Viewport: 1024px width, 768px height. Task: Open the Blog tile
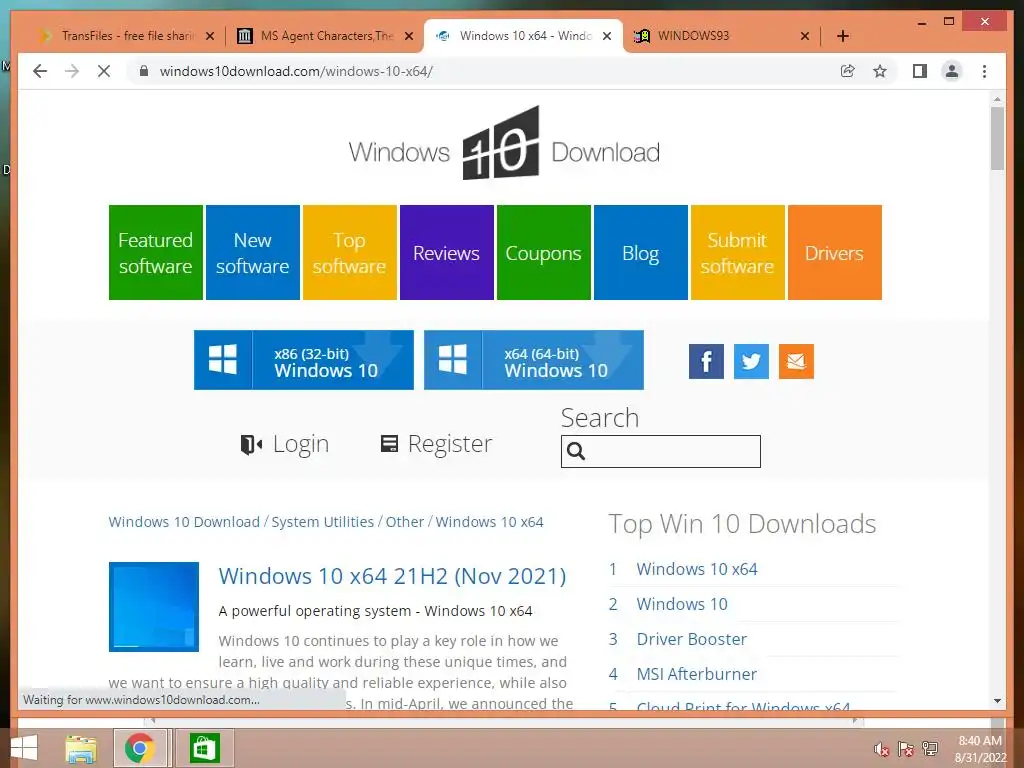pyautogui.click(x=641, y=253)
